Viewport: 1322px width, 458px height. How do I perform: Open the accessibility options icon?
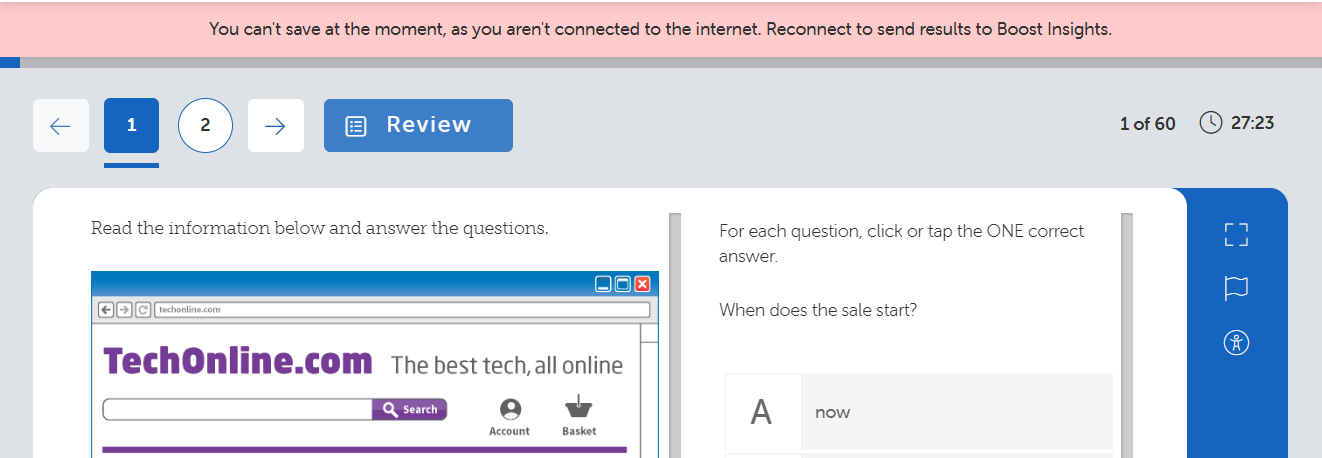tap(1237, 343)
